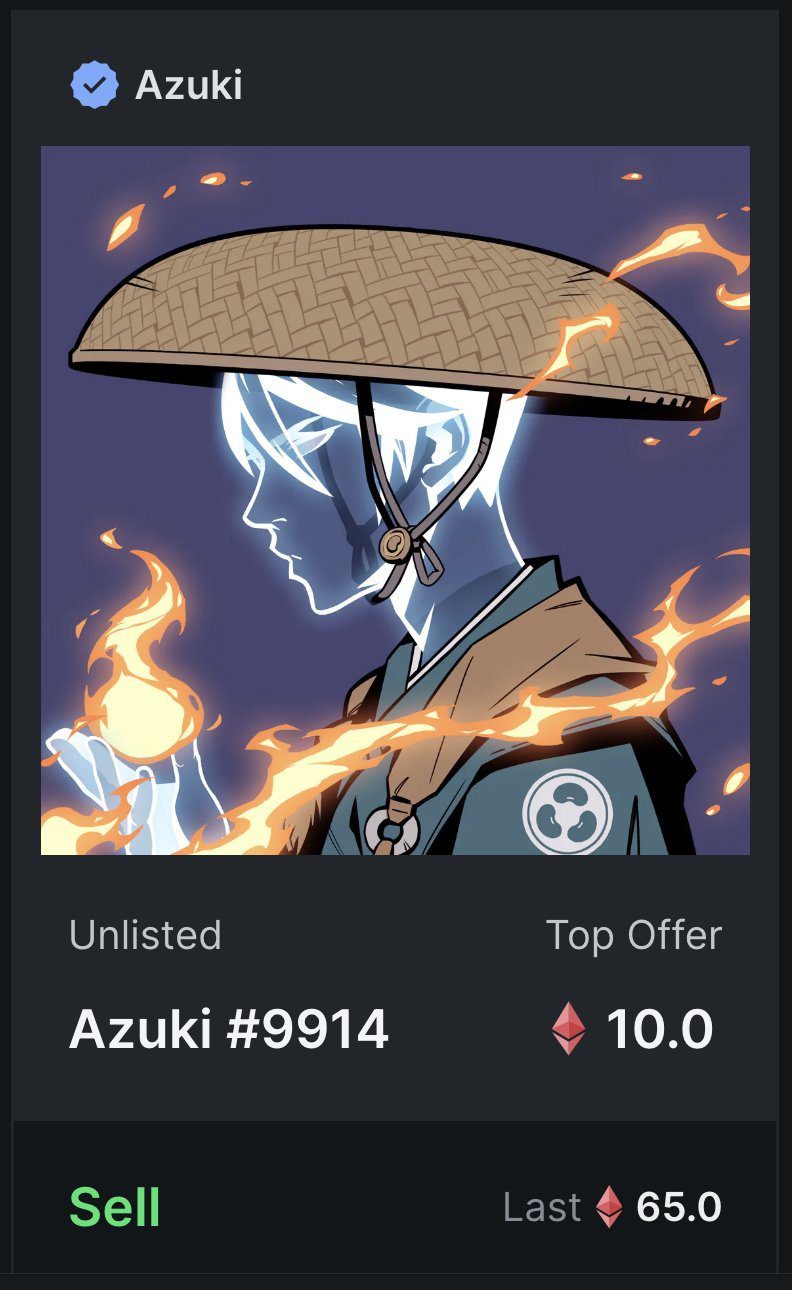Open the Azuki #9914 item title
The height and width of the screenshot is (1290, 792).
(x=228, y=1029)
